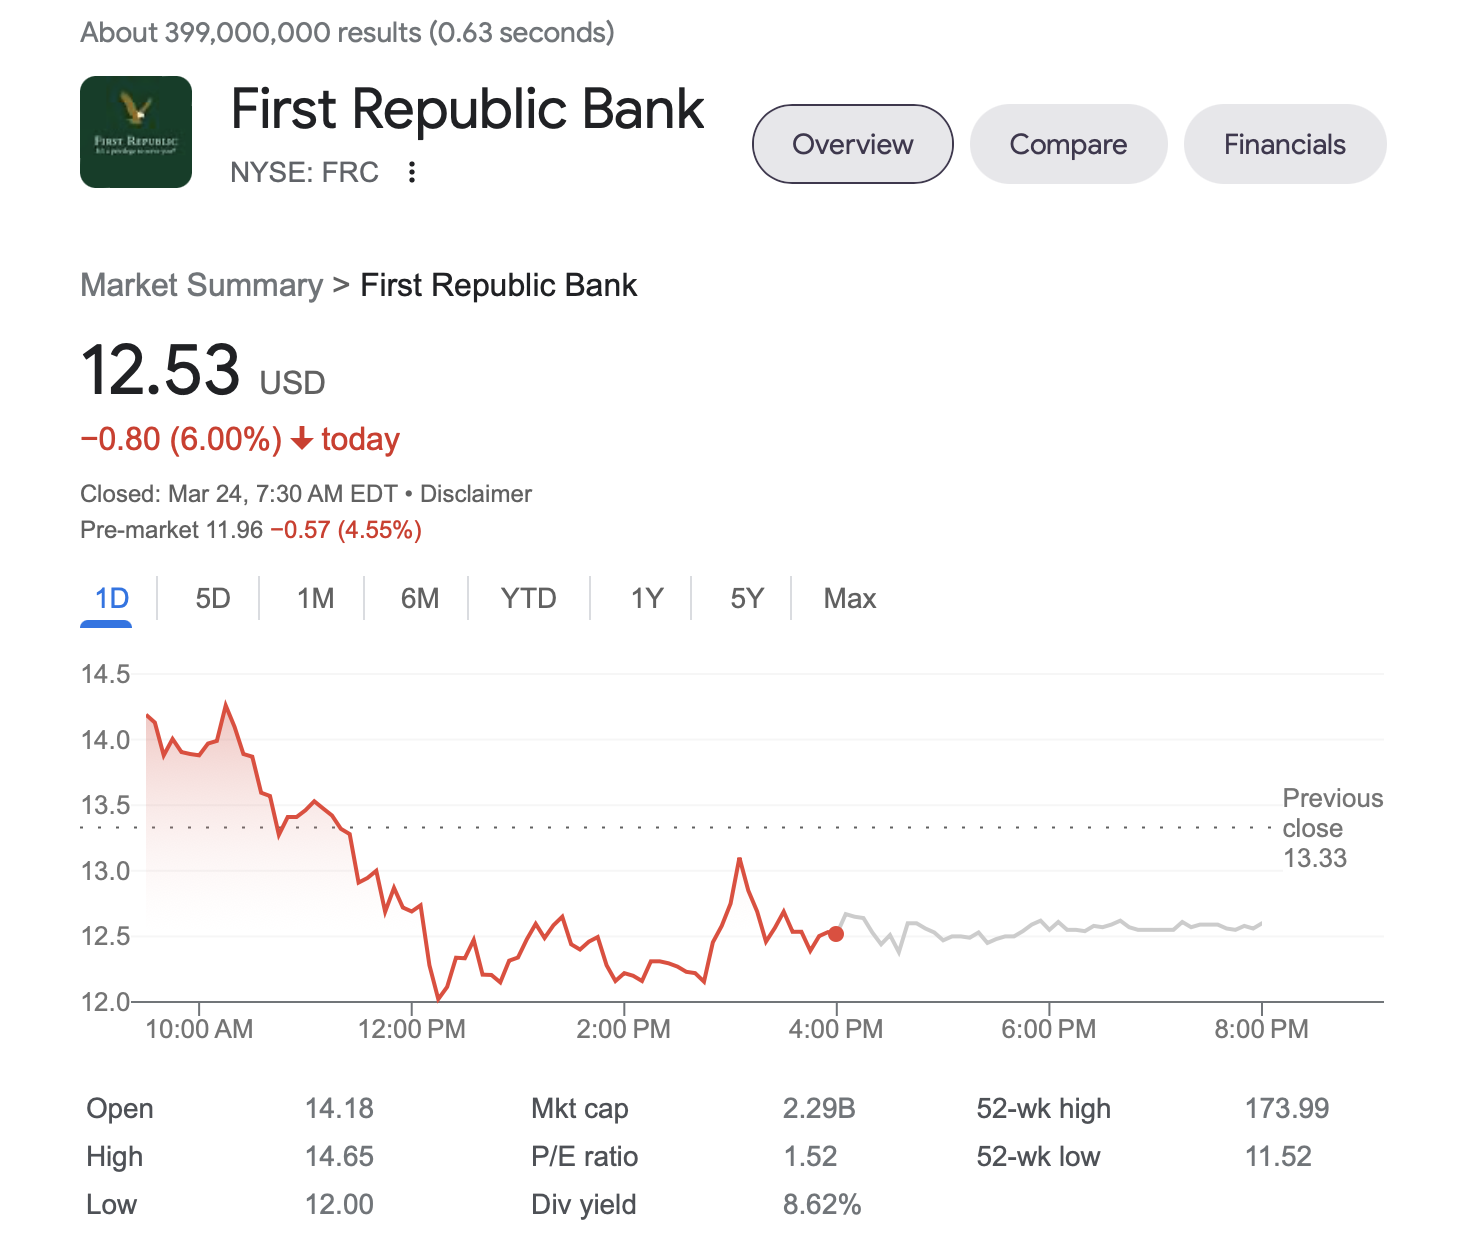Image resolution: width=1466 pixels, height=1250 pixels.
Task: Click the 12.53 USD price
Action: click(203, 370)
